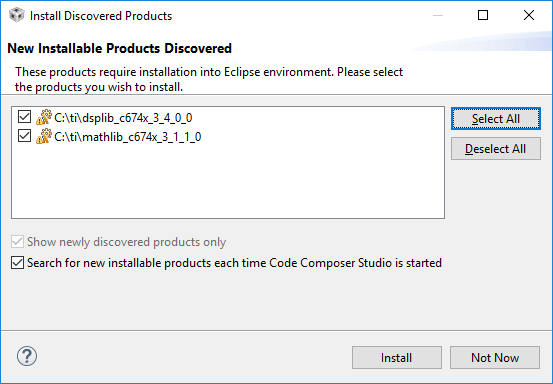553x384 pixels.
Task: Close the Install Discovered Products dialog
Action: 529,15
